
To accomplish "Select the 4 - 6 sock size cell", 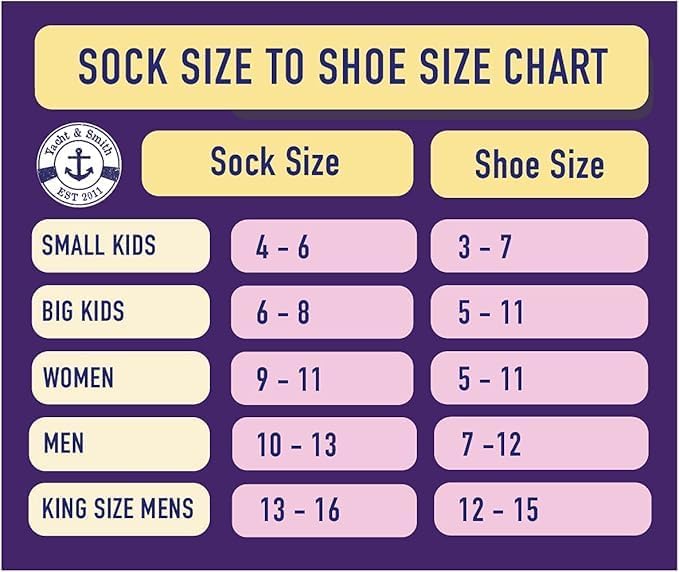I will [x=323, y=246].
